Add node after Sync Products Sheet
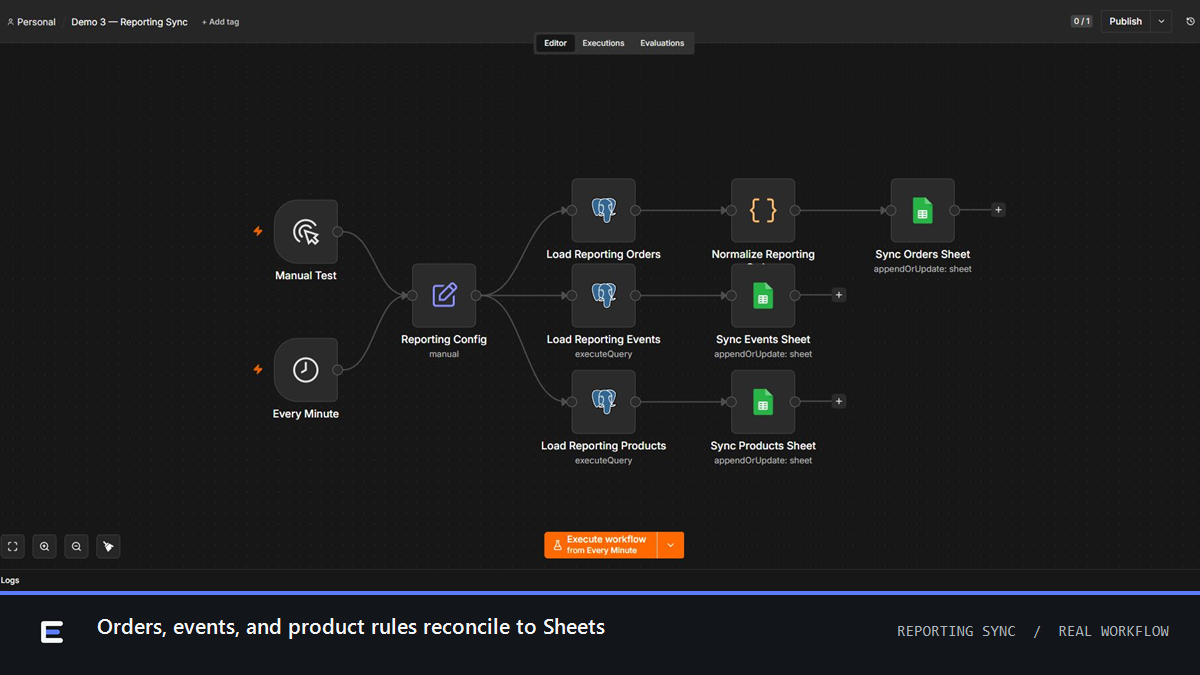This screenshot has width=1200, height=675. point(839,401)
